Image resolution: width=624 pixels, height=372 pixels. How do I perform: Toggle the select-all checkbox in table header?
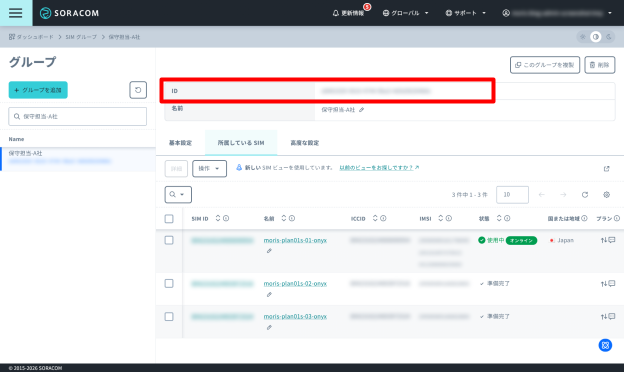pyautogui.click(x=169, y=218)
